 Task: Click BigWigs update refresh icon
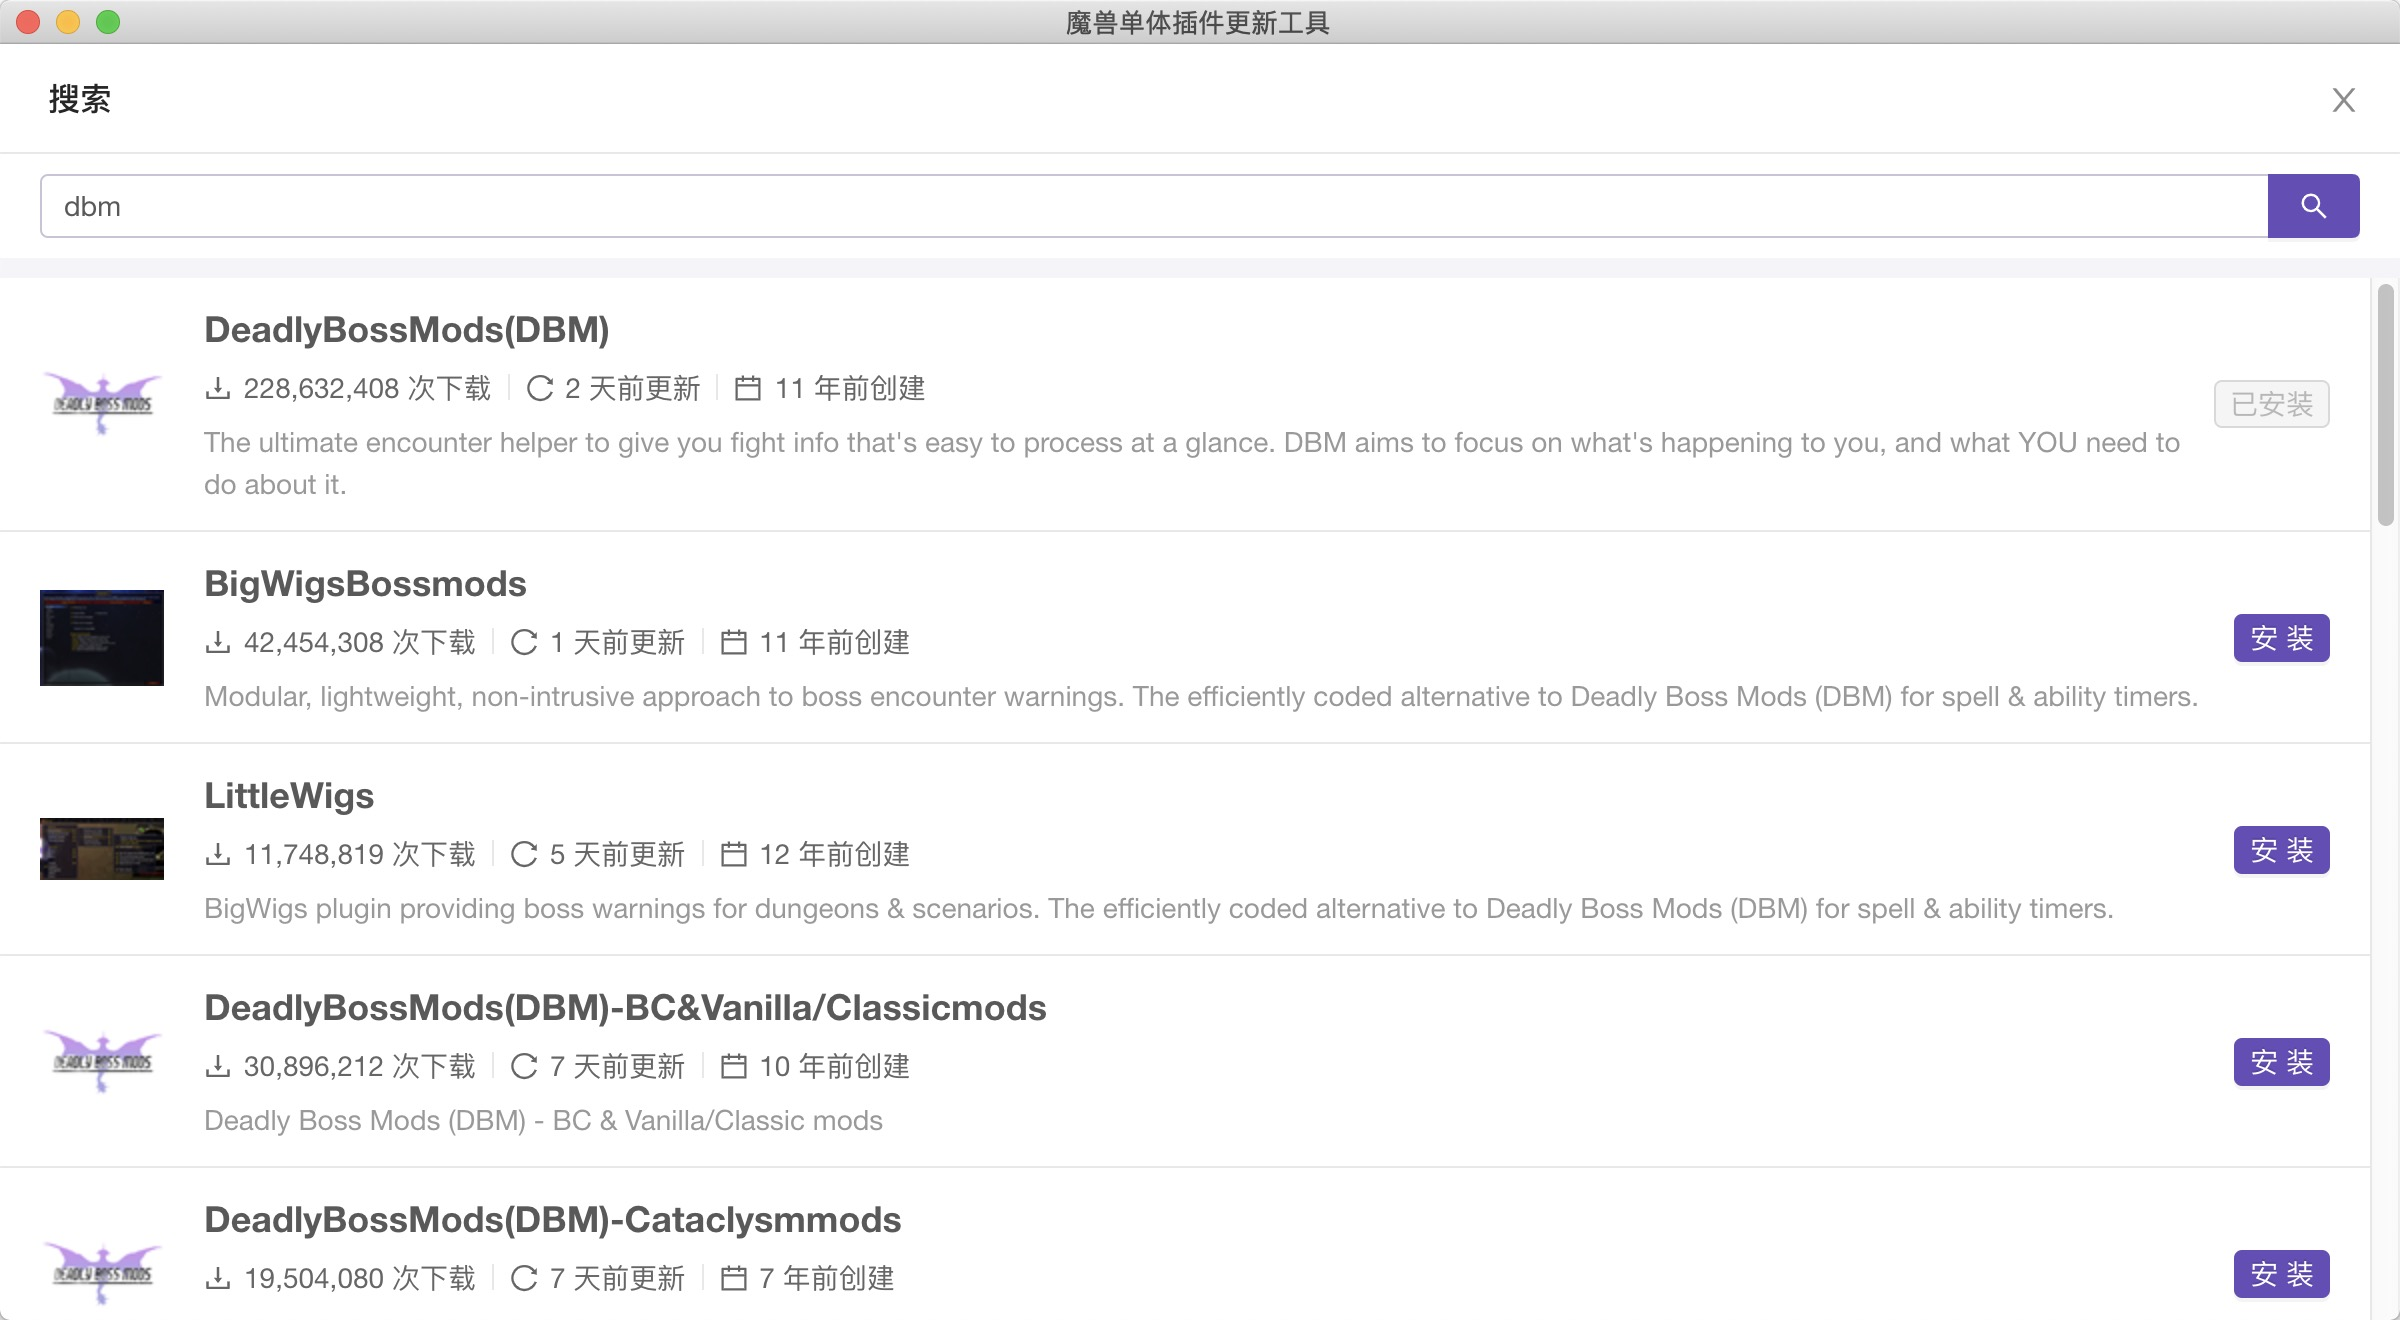point(524,642)
